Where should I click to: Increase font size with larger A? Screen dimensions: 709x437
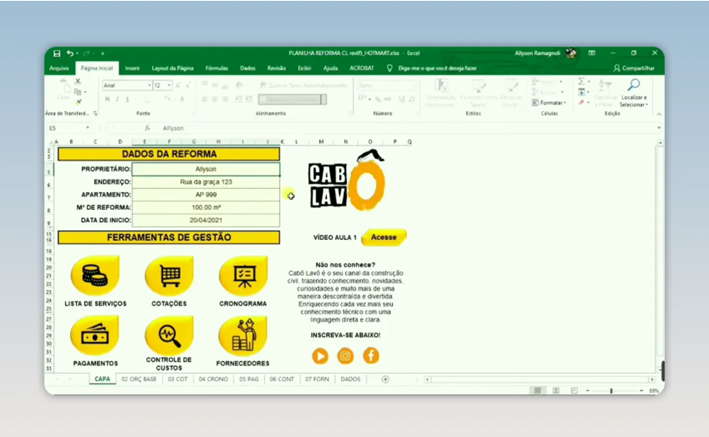178,86
